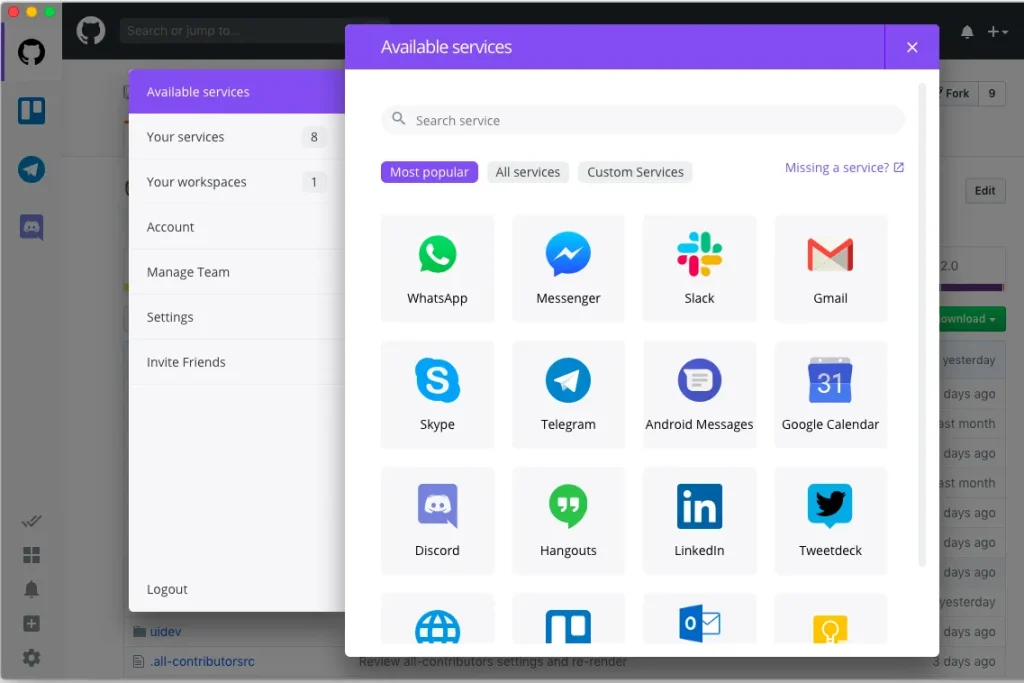
Task: Select the All services filter tab
Action: point(528,172)
